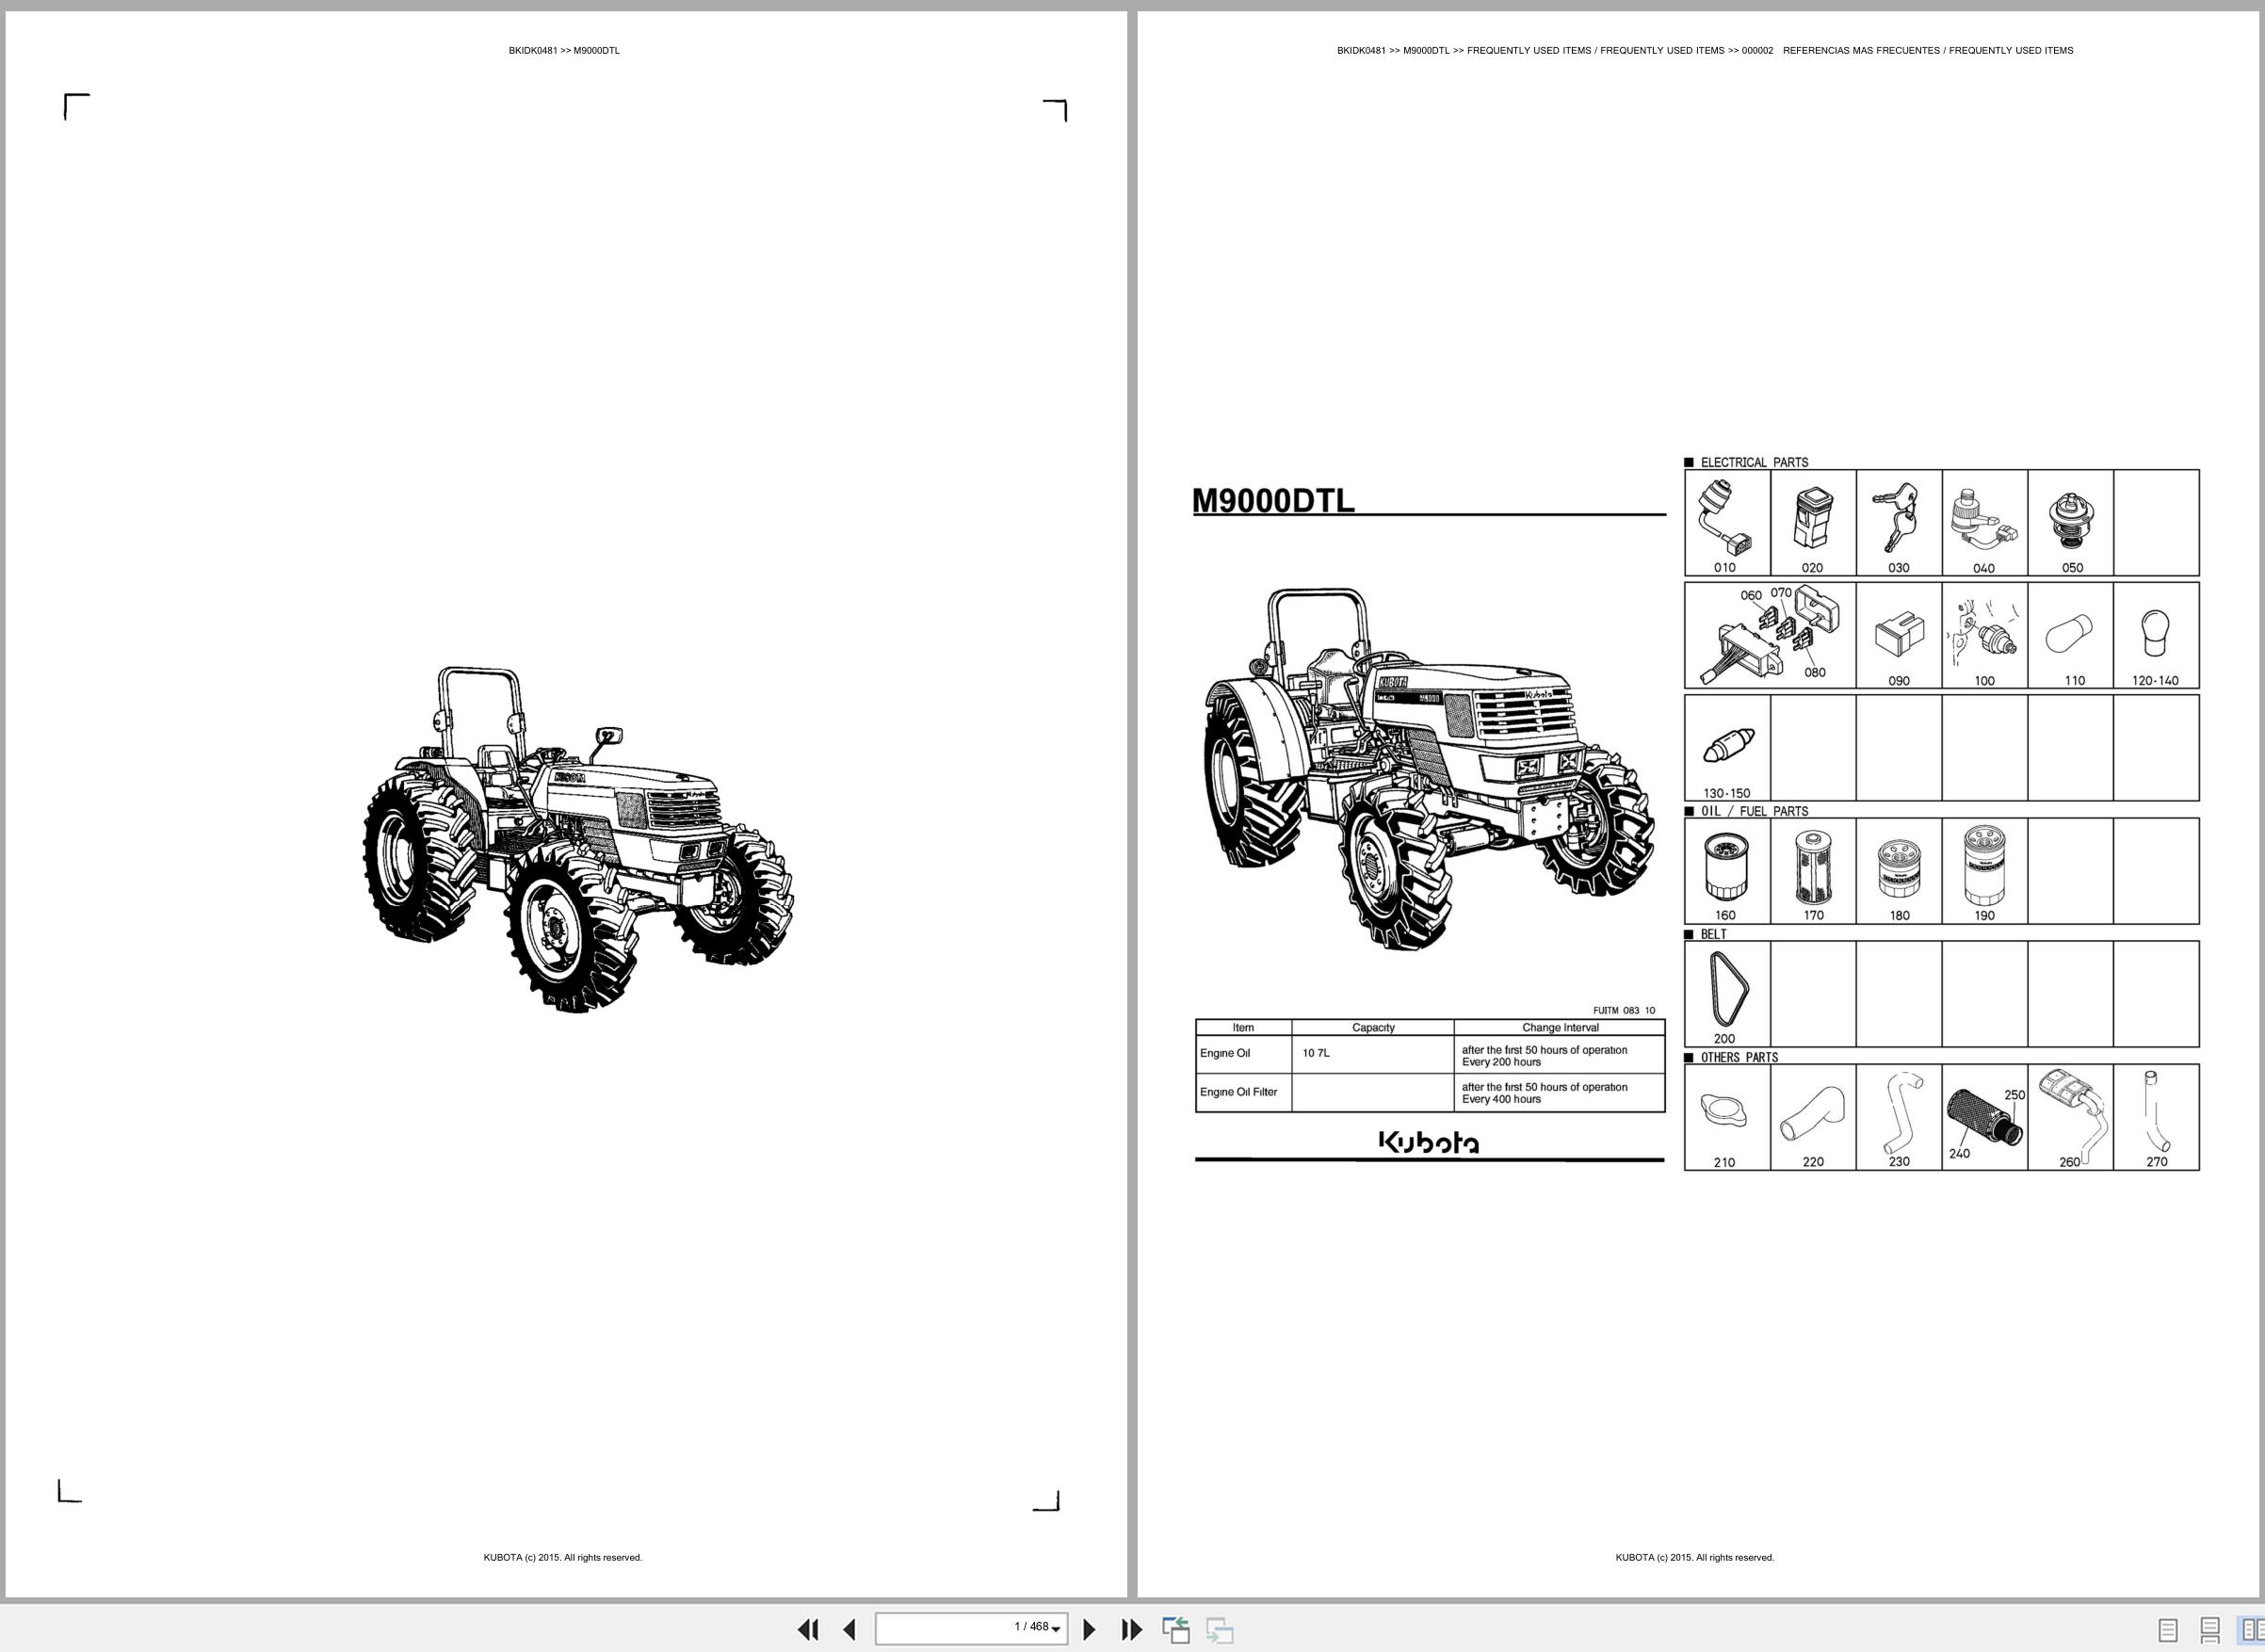Viewport: 2265px width, 1652px height.
Task: Select part 180 filter illustration
Action: pyautogui.click(x=1899, y=871)
